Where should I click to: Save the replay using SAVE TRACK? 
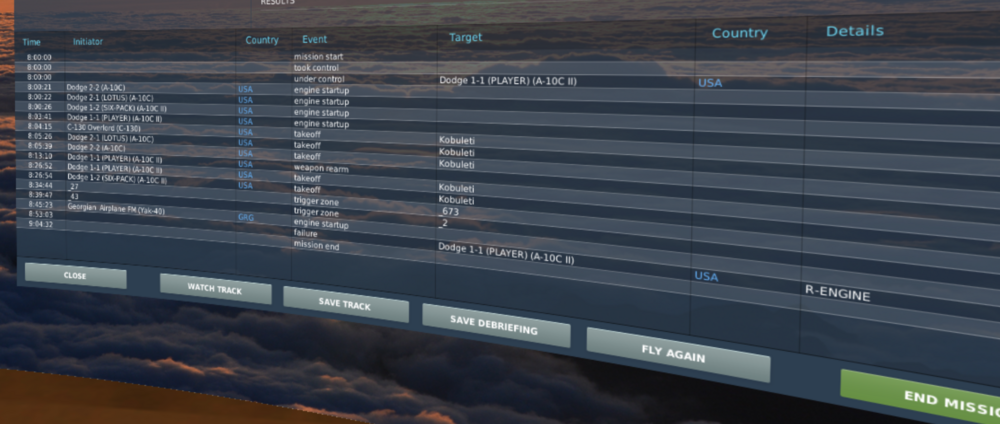click(345, 304)
